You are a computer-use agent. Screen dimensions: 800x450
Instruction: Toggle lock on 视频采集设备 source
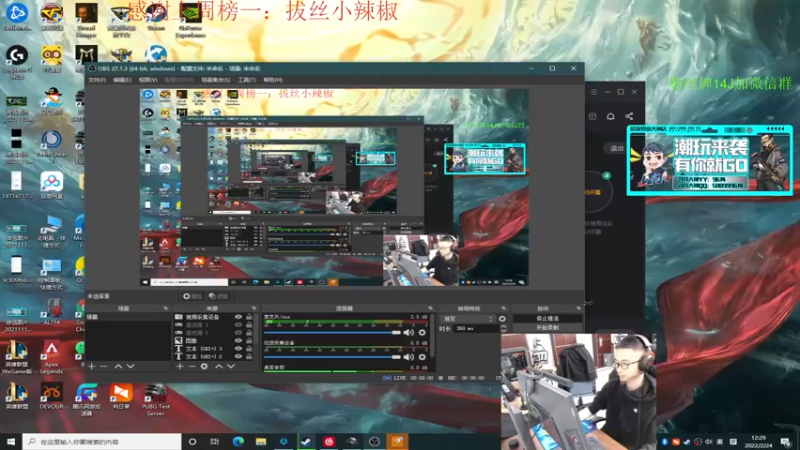point(249,317)
